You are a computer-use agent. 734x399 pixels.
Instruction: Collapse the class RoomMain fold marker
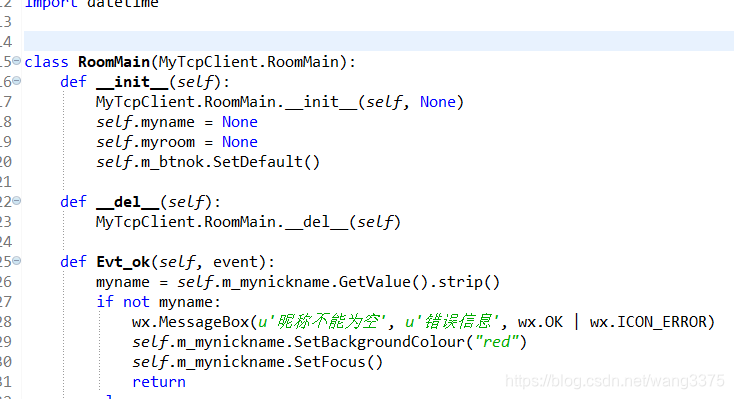[16, 60]
